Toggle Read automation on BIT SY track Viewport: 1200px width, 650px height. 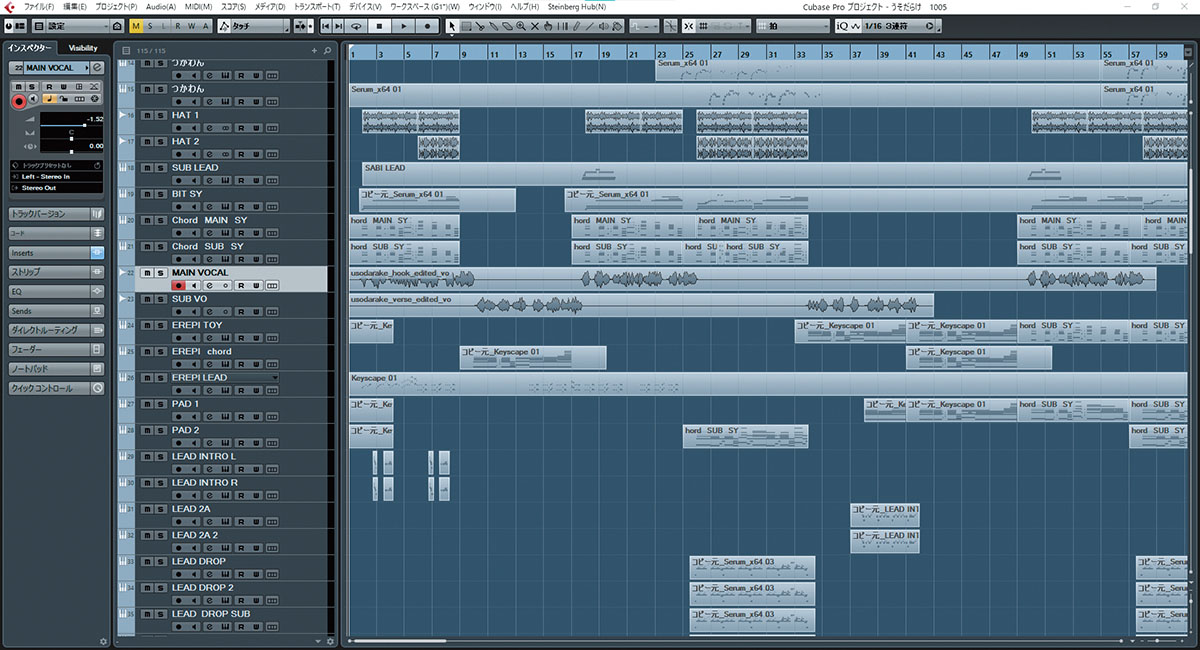tap(241, 206)
